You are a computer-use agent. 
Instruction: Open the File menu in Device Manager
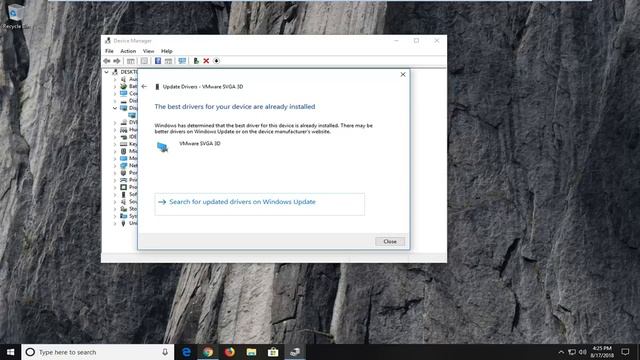click(x=109, y=51)
